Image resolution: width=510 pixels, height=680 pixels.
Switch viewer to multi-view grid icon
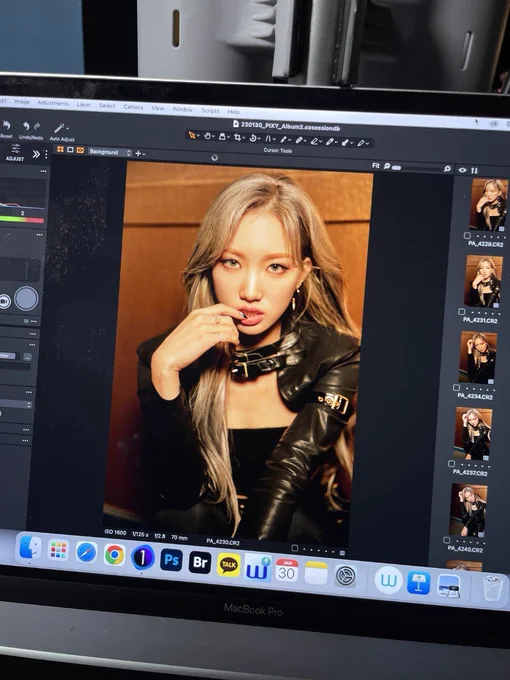(60, 149)
